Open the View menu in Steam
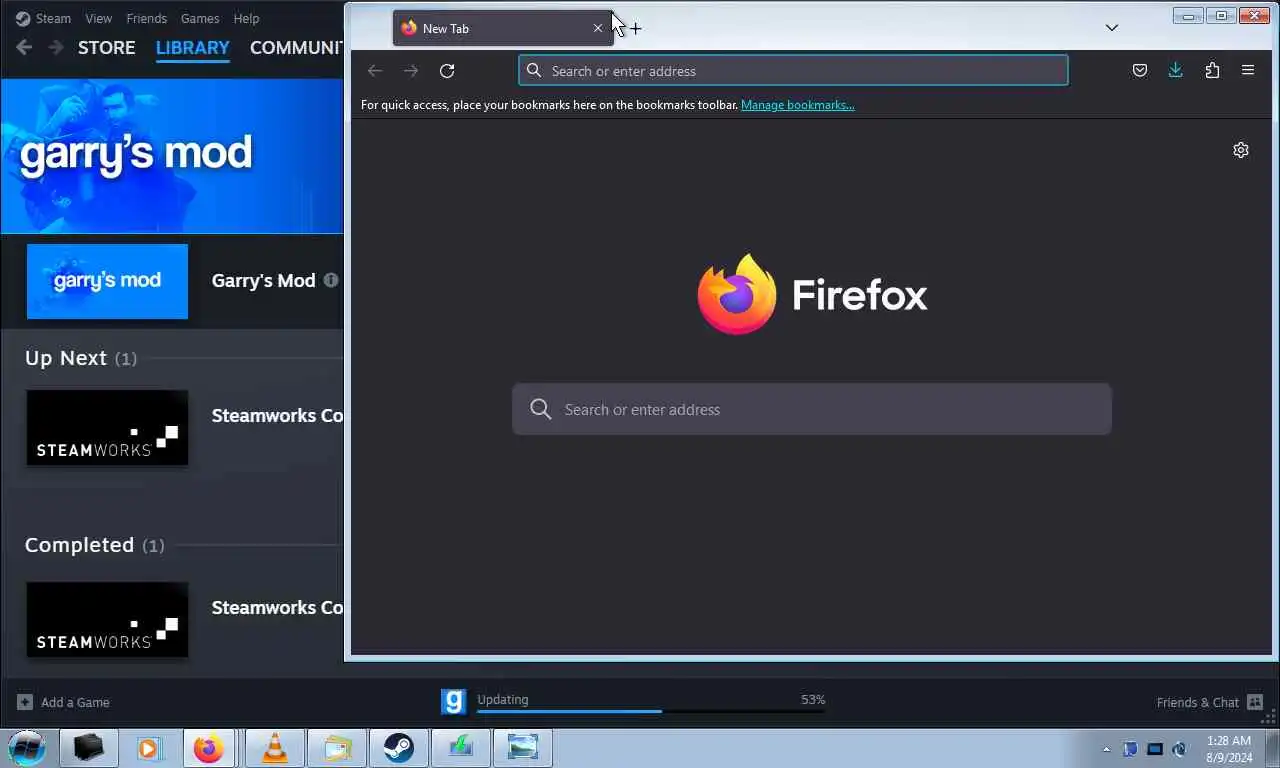The image size is (1280, 768). (99, 18)
